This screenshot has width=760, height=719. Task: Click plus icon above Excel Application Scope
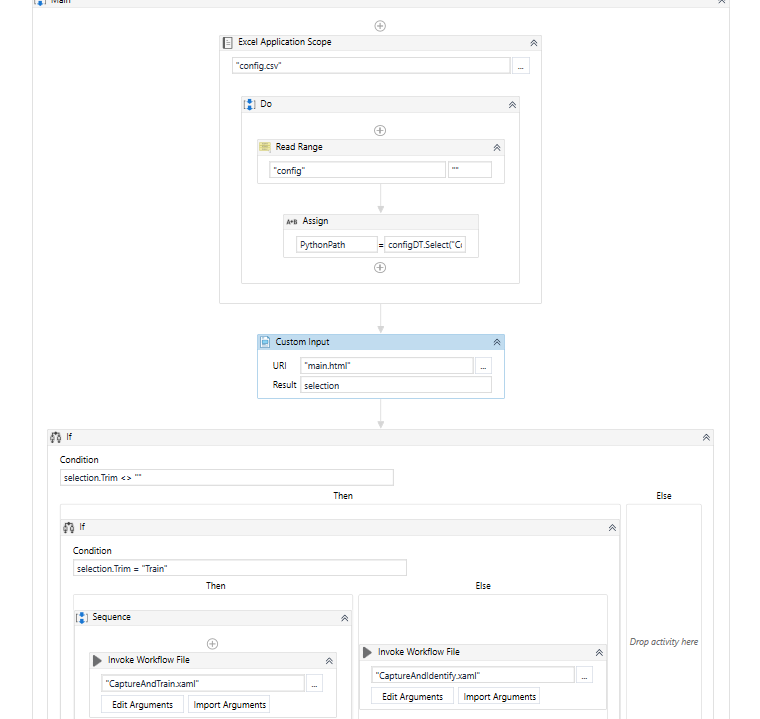click(380, 26)
